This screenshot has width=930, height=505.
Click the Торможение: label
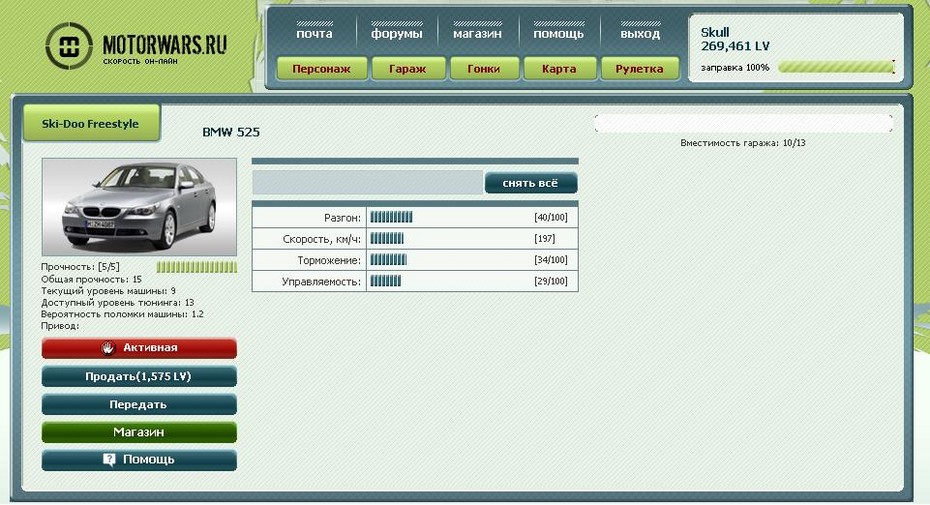click(x=329, y=261)
